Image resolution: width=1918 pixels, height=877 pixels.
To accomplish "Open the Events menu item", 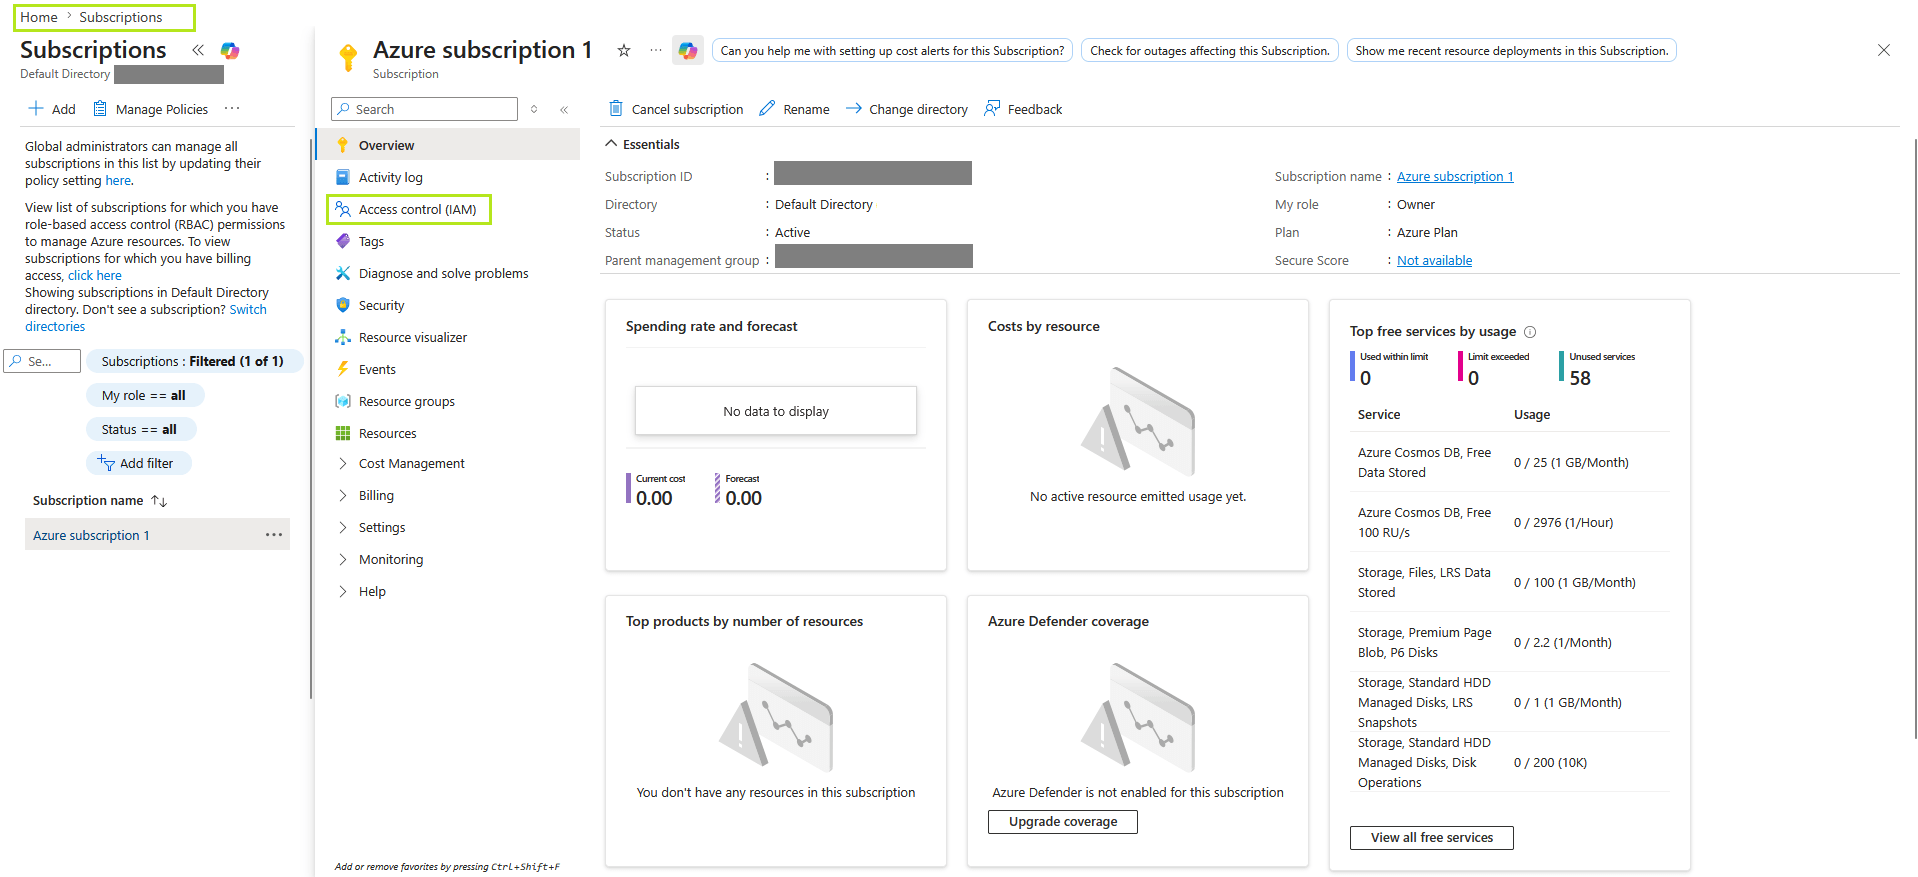I will pyautogui.click(x=448, y=369).
